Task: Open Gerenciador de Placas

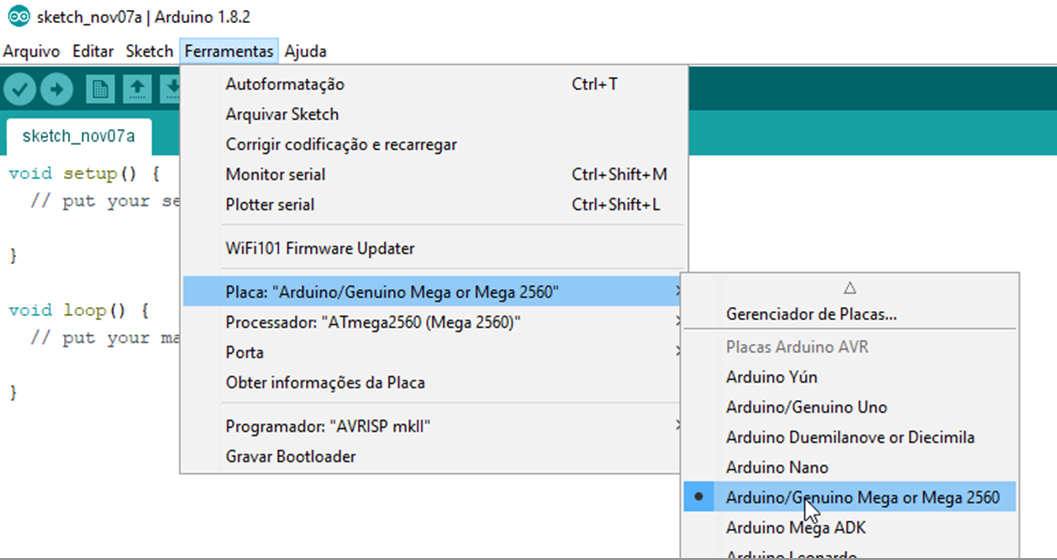Action: point(811,314)
